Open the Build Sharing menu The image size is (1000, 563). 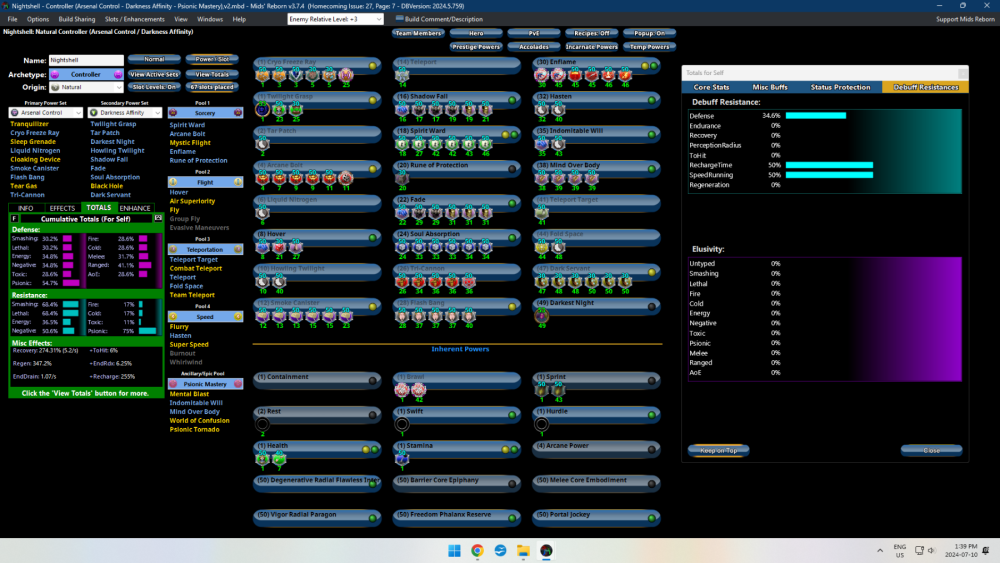77,19
